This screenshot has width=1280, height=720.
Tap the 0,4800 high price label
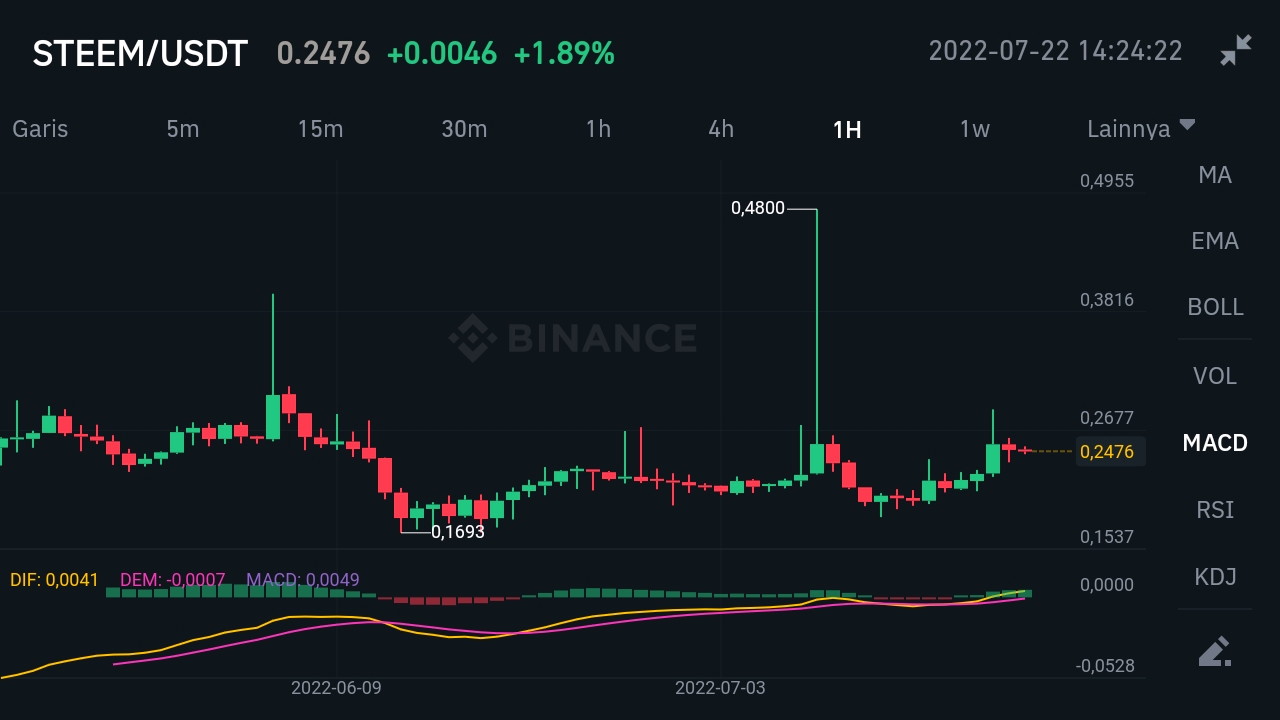click(x=758, y=208)
